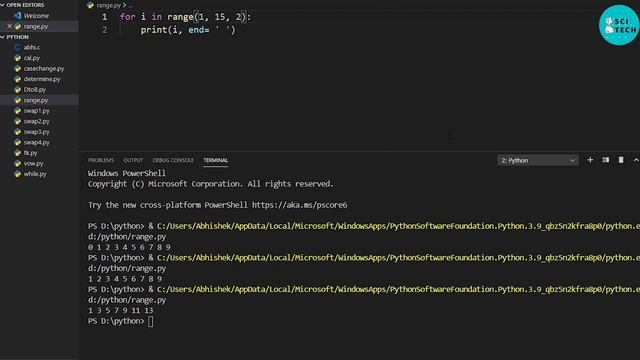Viewport: 640px width, 360px height.
Task: Maximize panel with the up chevron
Action: pos(636,160)
